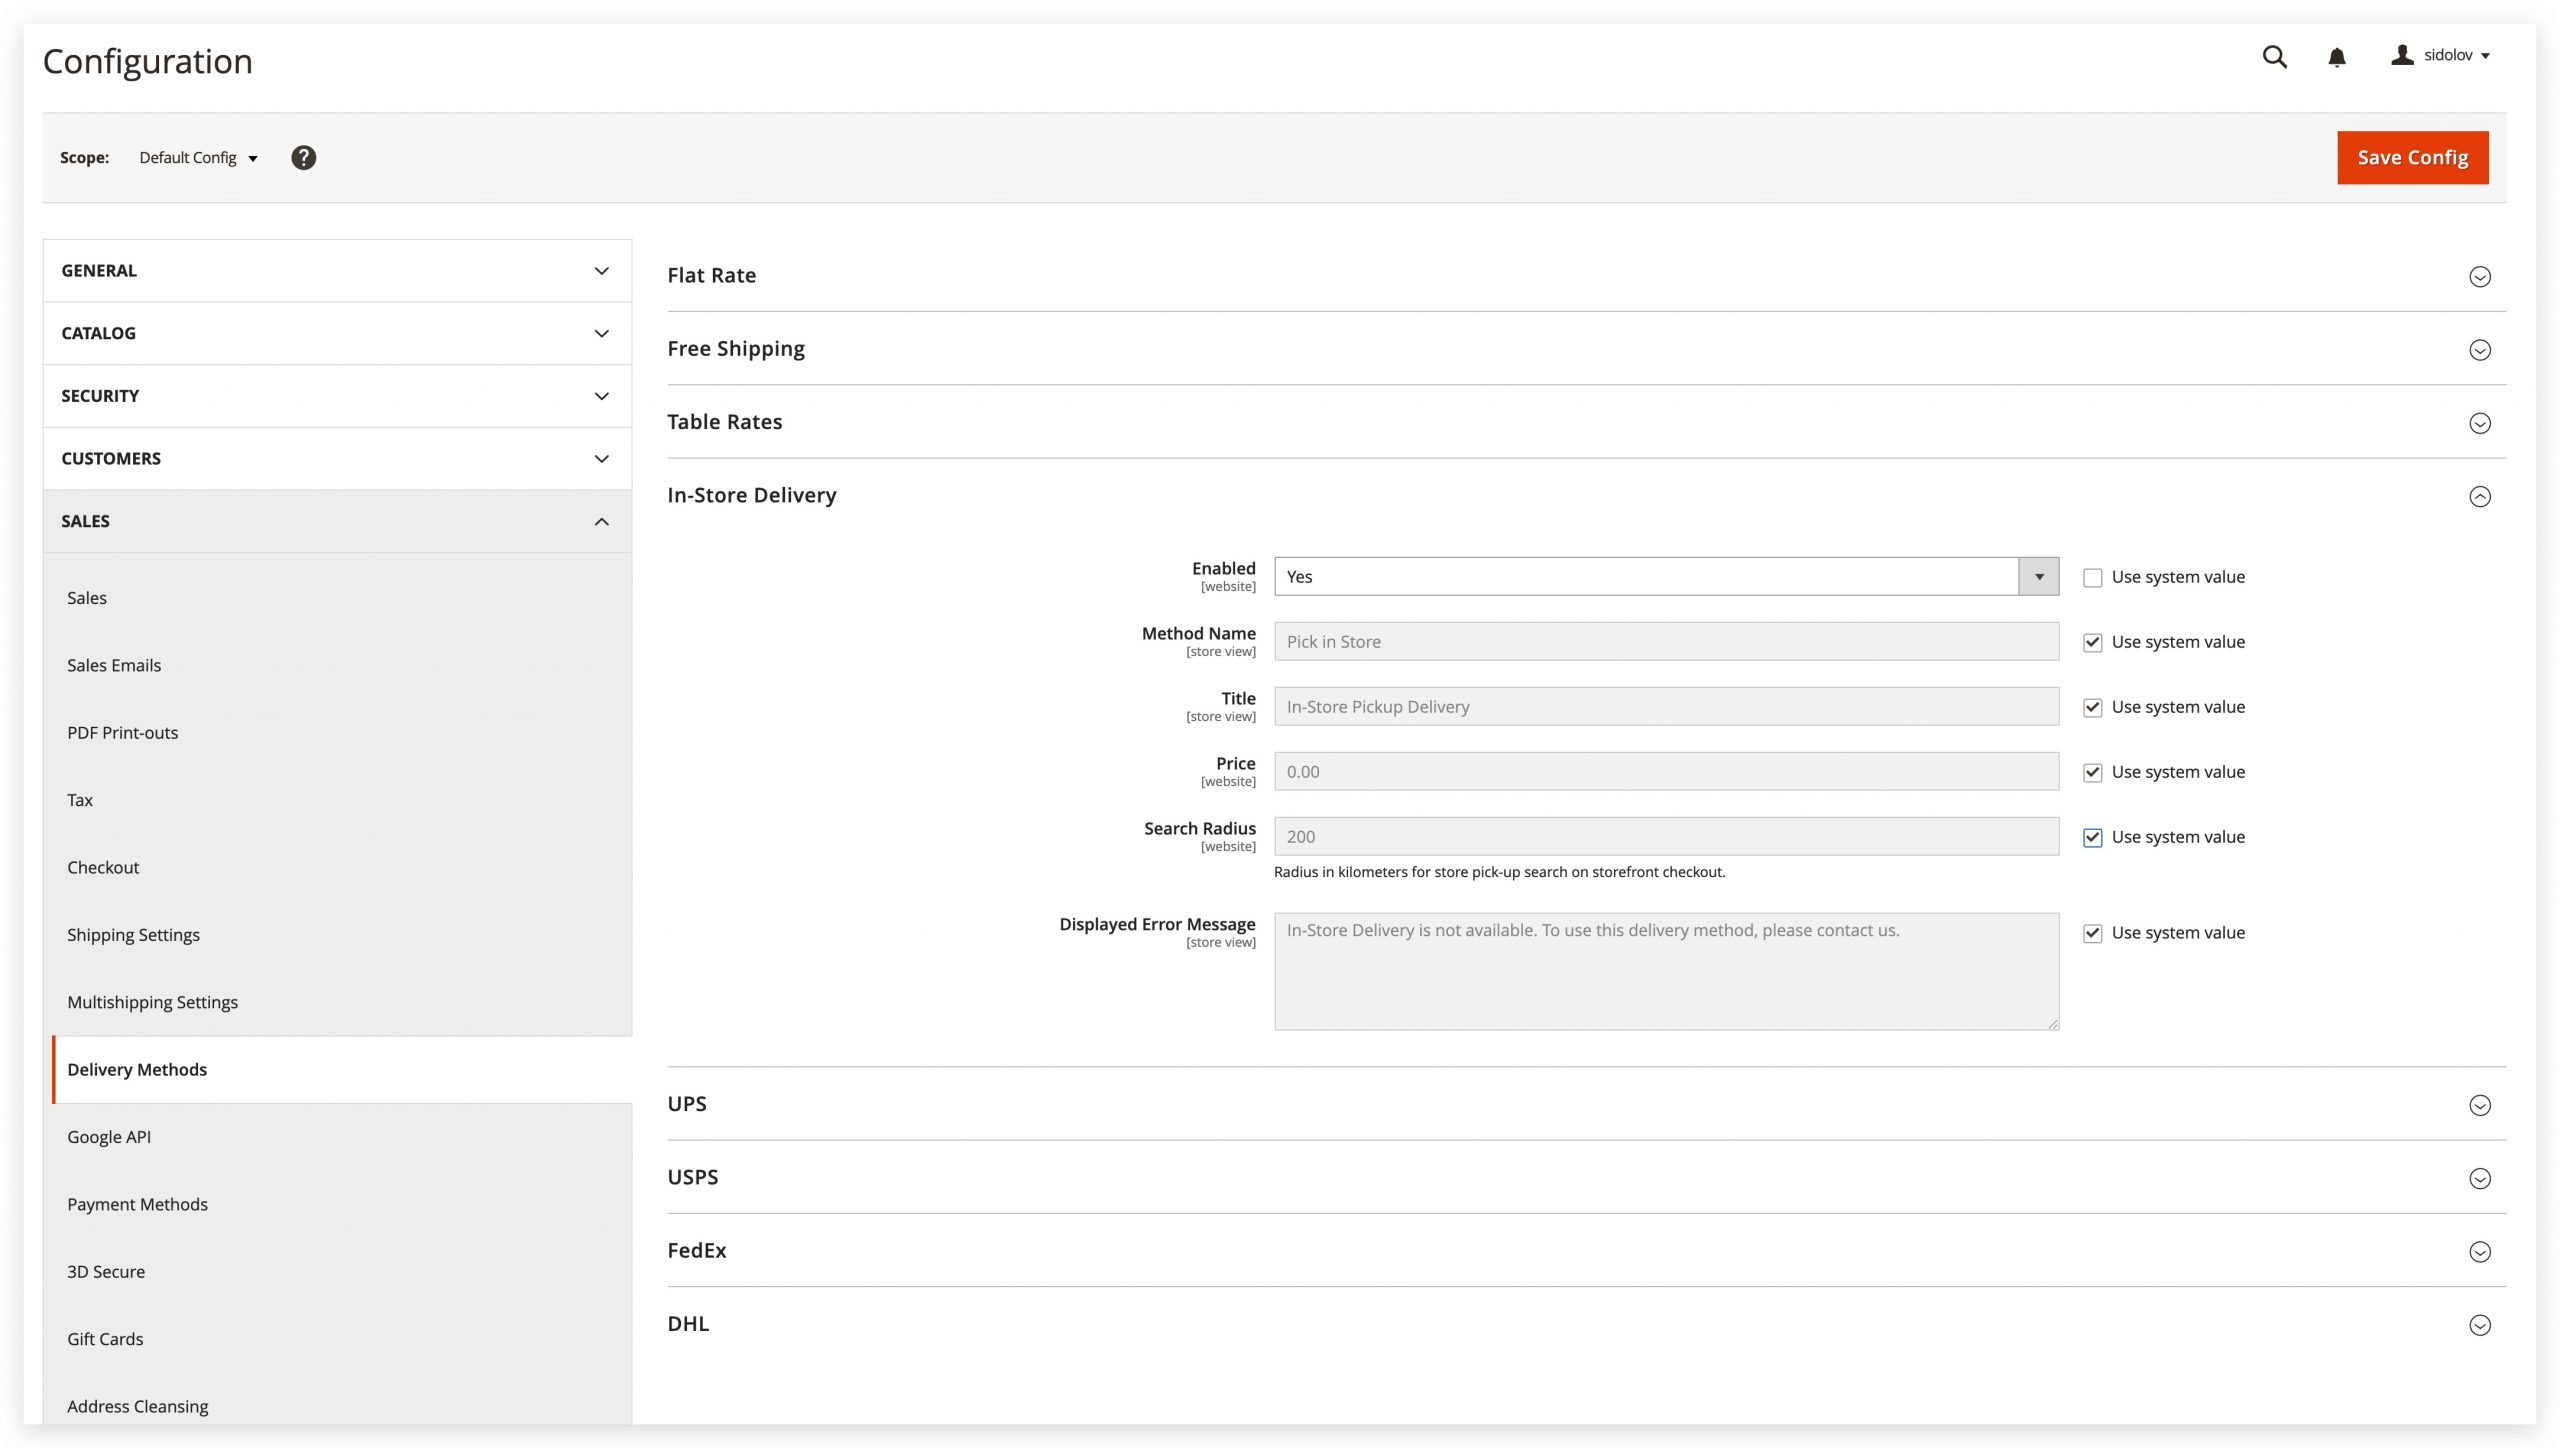
Task: Open the Default Config scope switcher
Action: coord(198,158)
